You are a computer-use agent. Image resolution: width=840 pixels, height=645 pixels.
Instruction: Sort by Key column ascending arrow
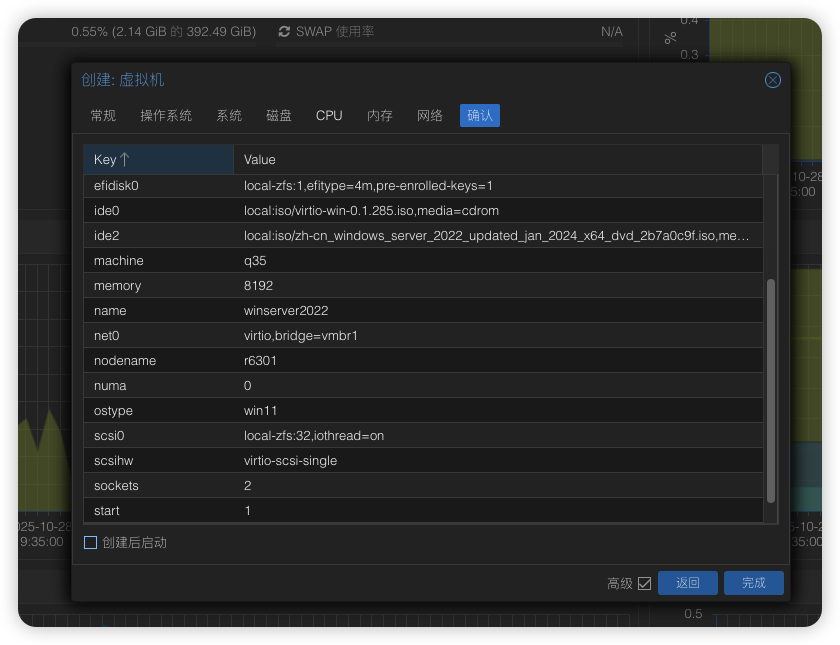125,160
